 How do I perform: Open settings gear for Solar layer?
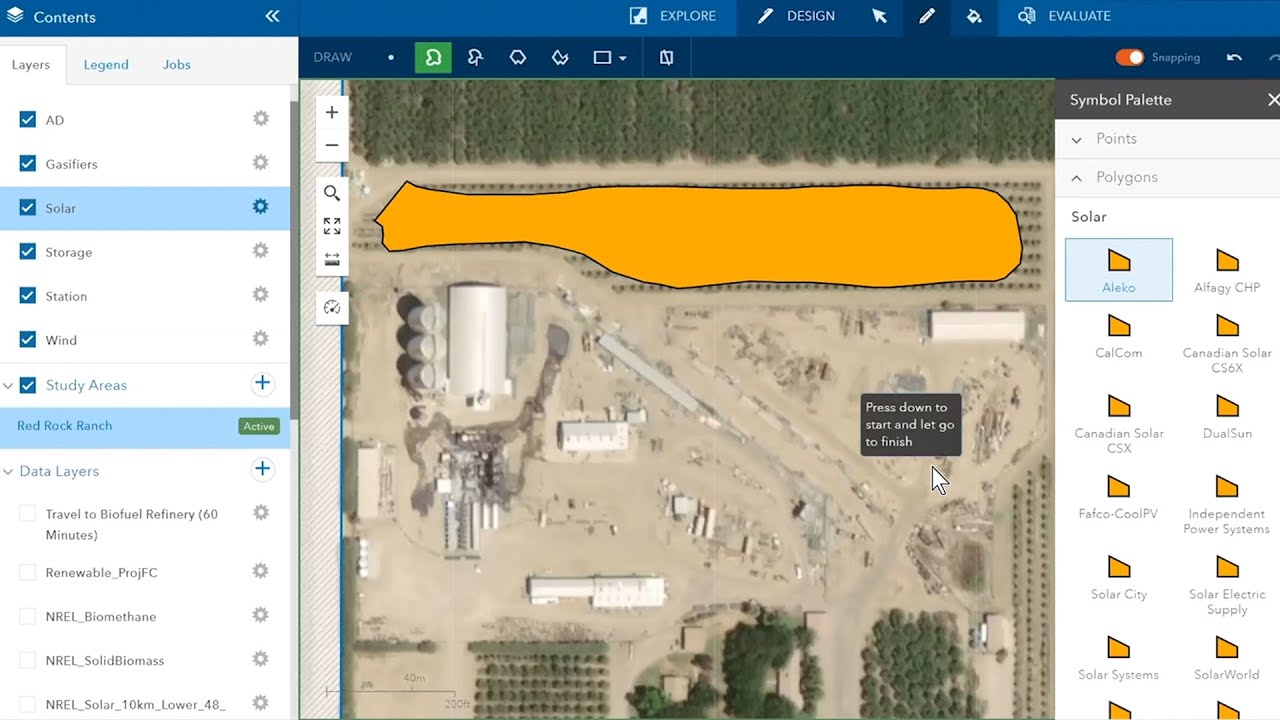[x=261, y=207]
